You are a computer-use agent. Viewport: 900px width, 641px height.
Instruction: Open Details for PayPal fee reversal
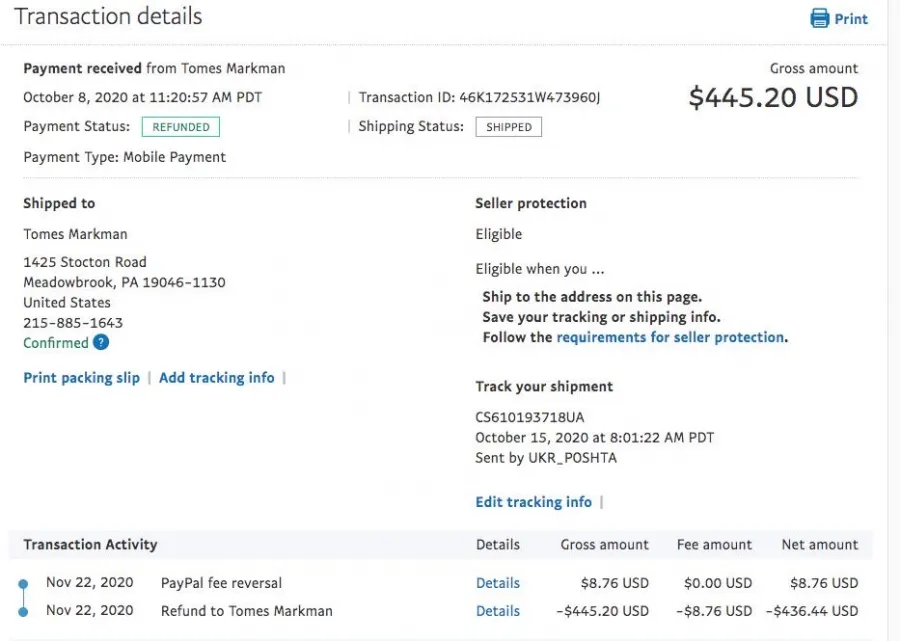[x=498, y=583]
